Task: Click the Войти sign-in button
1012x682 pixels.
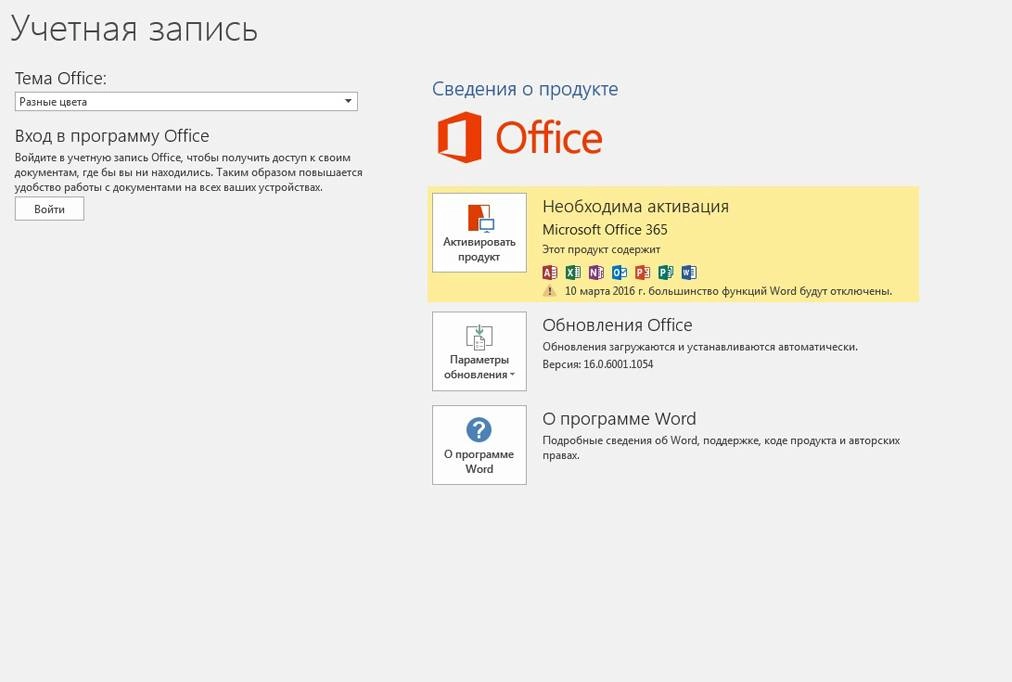Action: (50, 209)
